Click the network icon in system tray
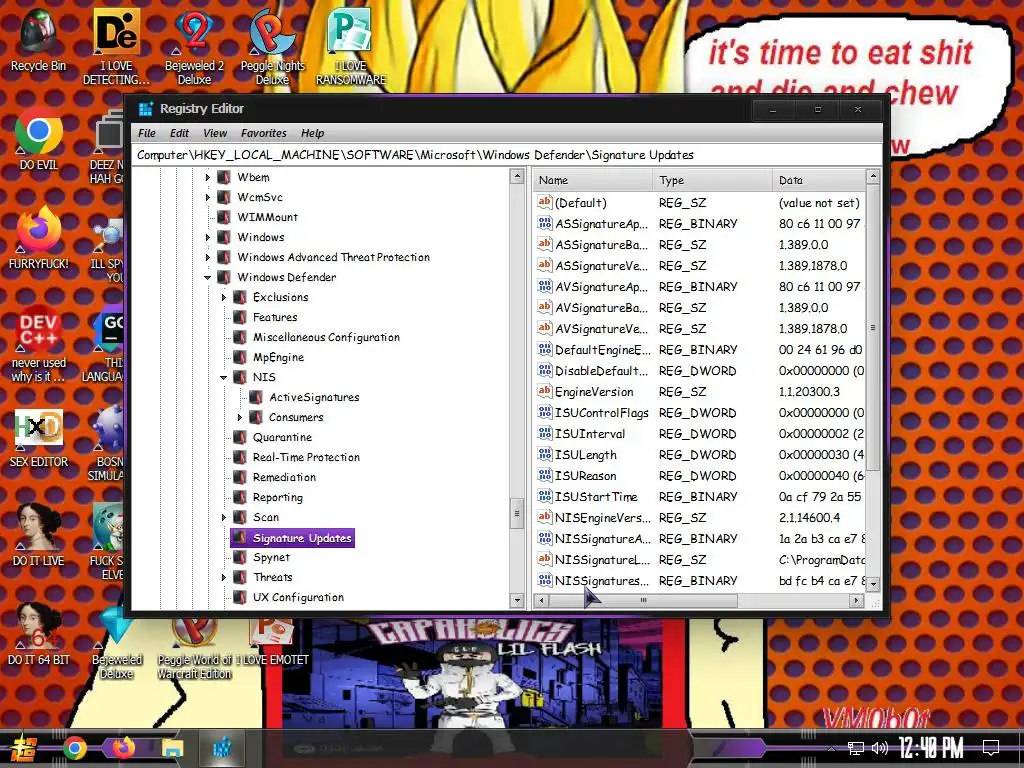This screenshot has width=1024, height=768. [x=855, y=748]
